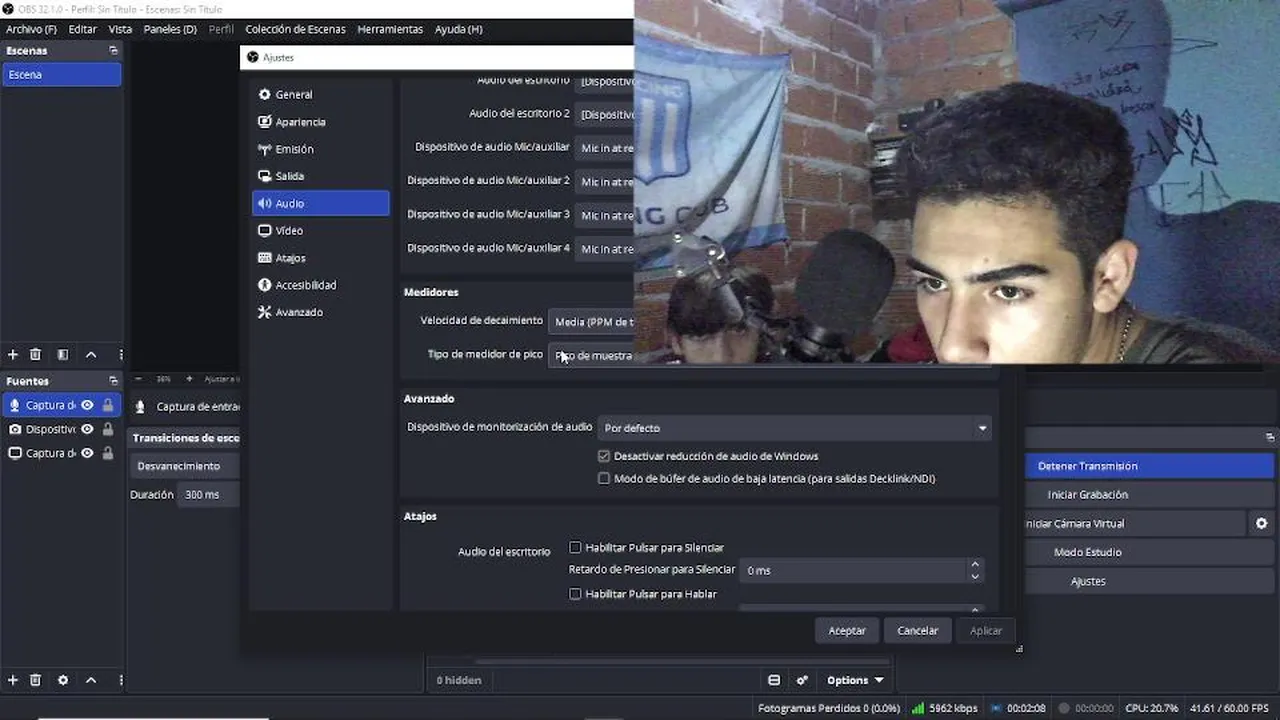Image resolution: width=1280 pixels, height=720 pixels.
Task: Zoom out the preview with the minus icon
Action: tap(138, 379)
